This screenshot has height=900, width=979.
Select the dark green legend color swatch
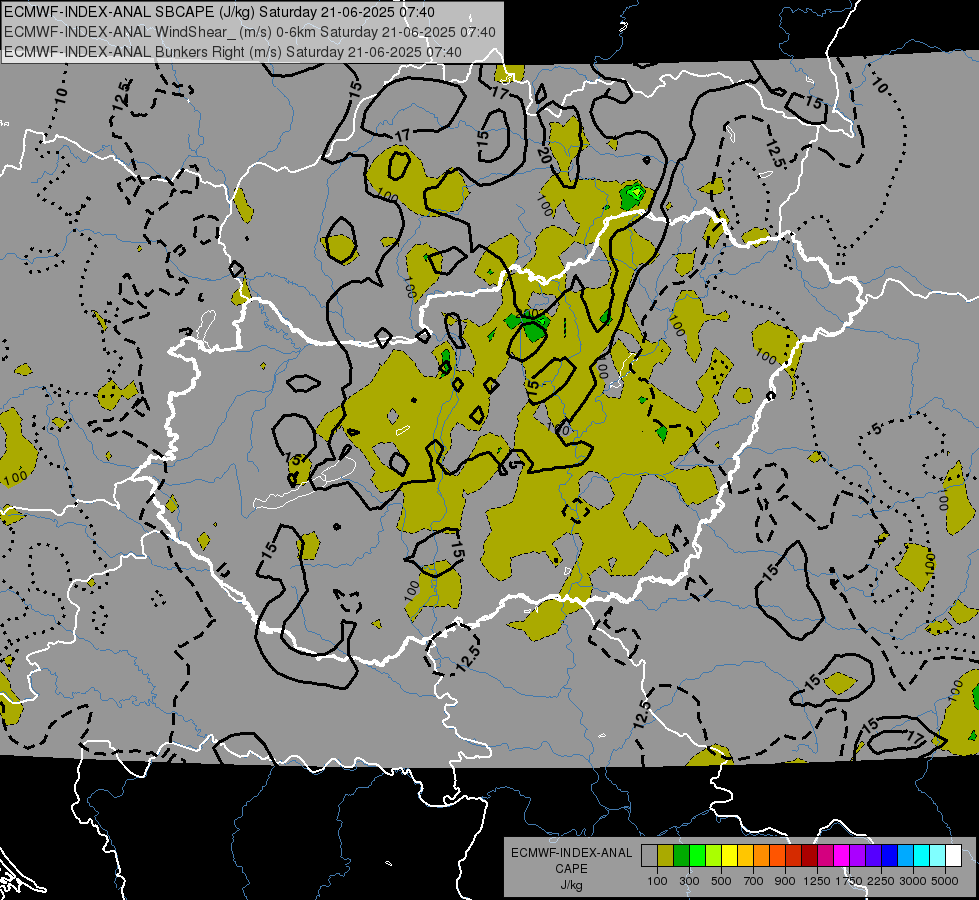pyautogui.click(x=681, y=856)
